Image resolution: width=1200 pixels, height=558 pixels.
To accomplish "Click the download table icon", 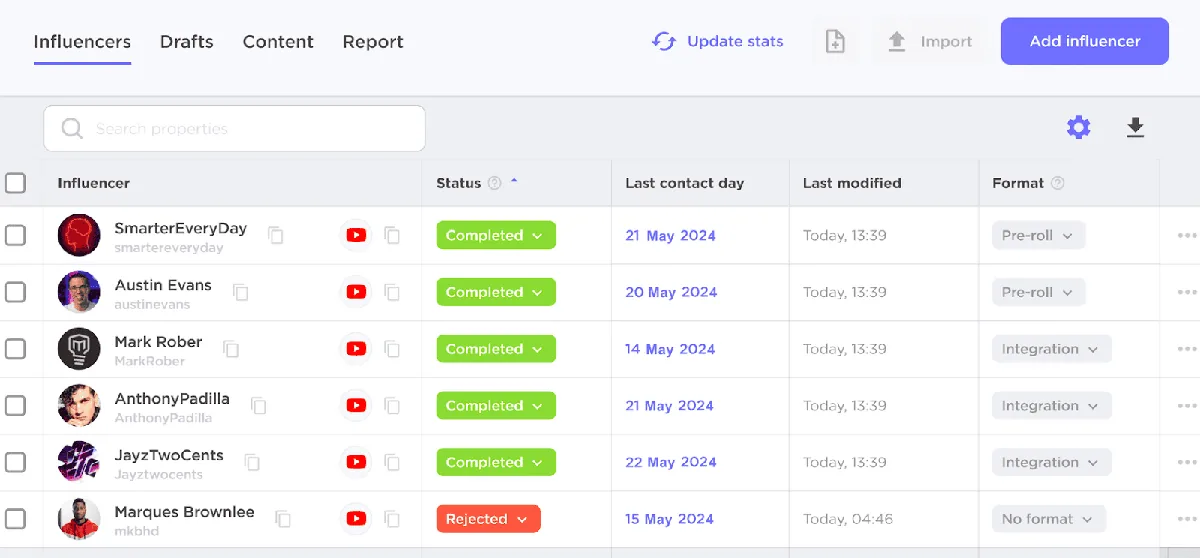I will pos(1135,127).
